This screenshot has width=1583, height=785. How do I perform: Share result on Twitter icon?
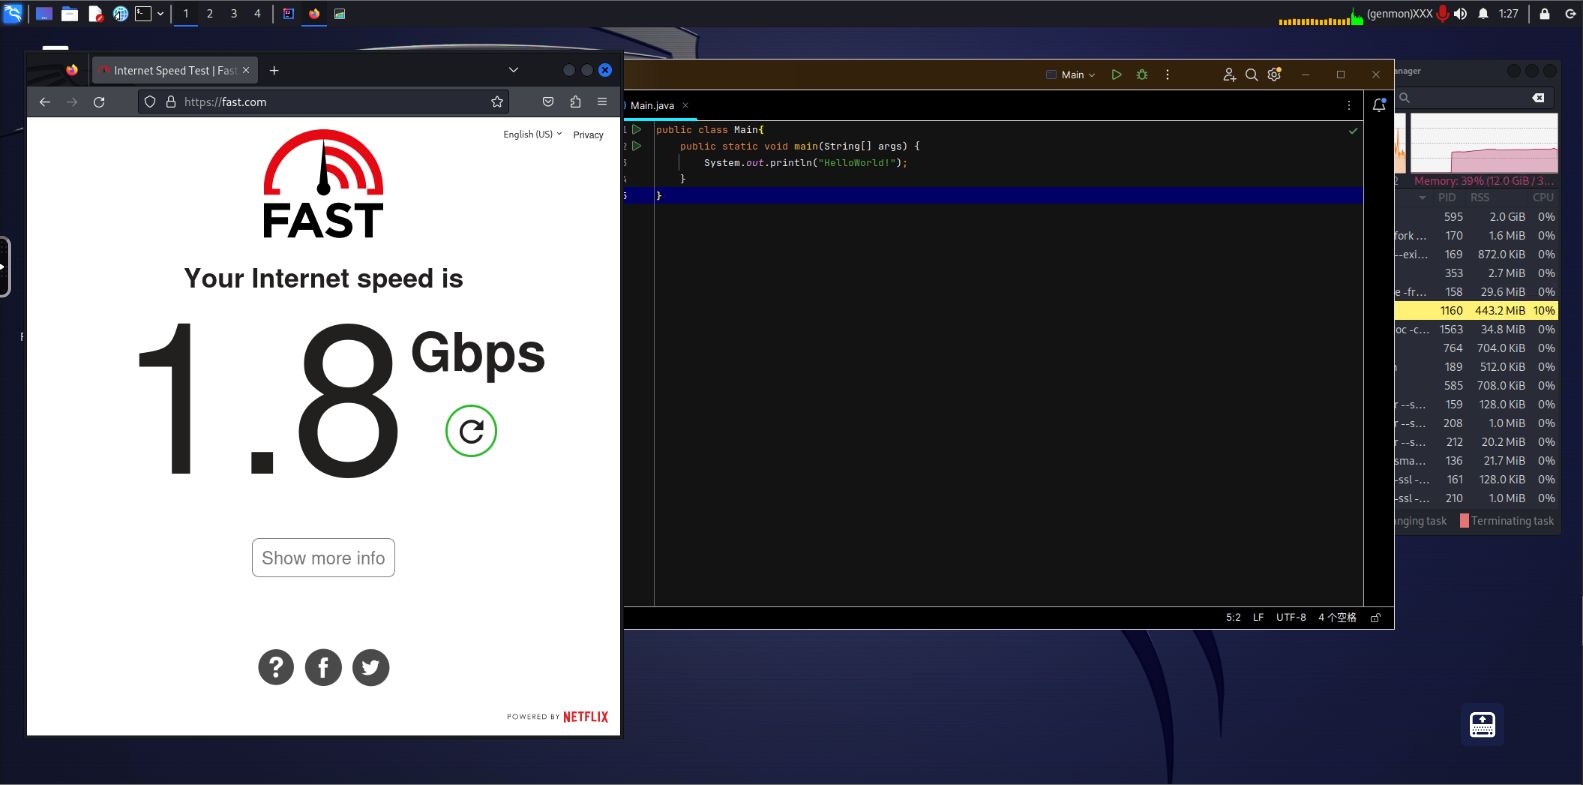[x=371, y=667]
